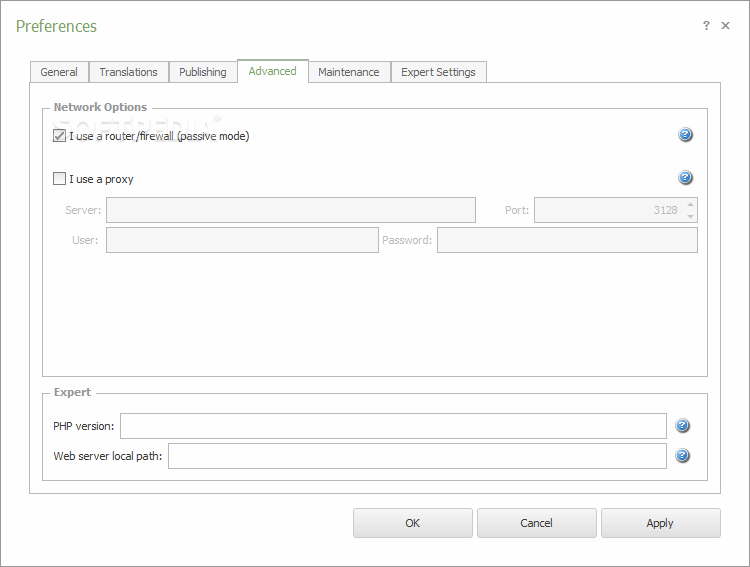Viewport: 750px width, 567px height.
Task: Click help icon next to passive mode option
Action: point(685,135)
